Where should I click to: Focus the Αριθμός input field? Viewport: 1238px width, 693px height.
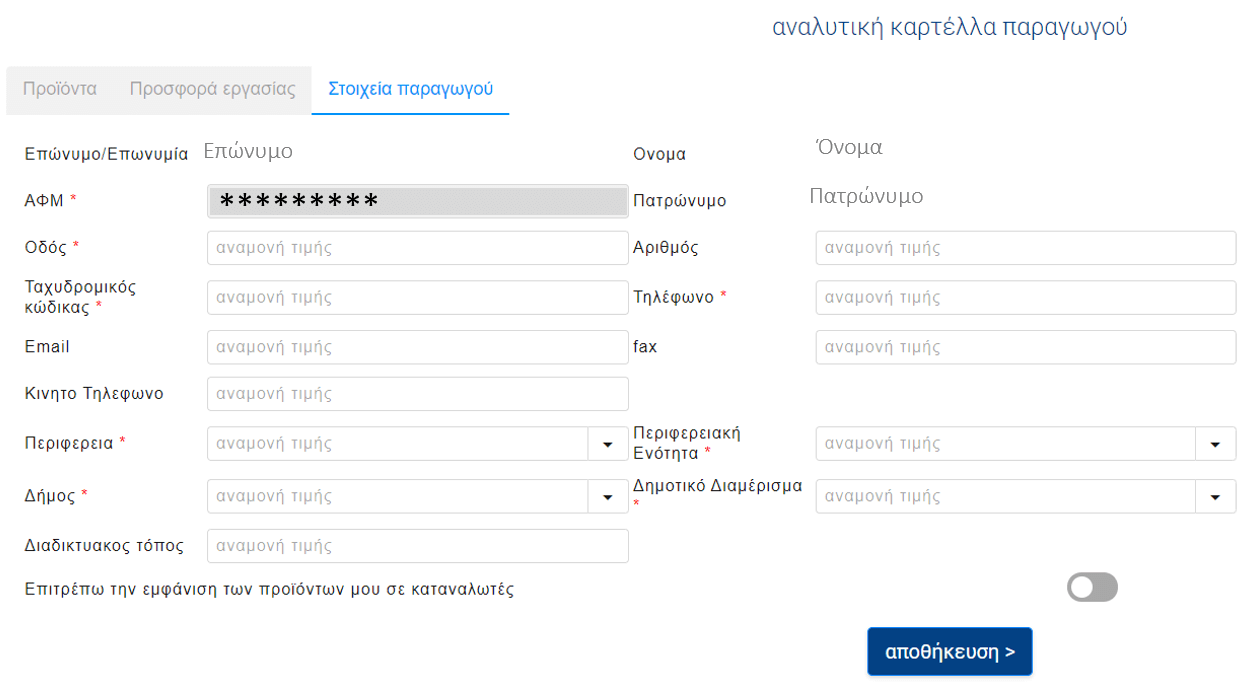[1025, 248]
